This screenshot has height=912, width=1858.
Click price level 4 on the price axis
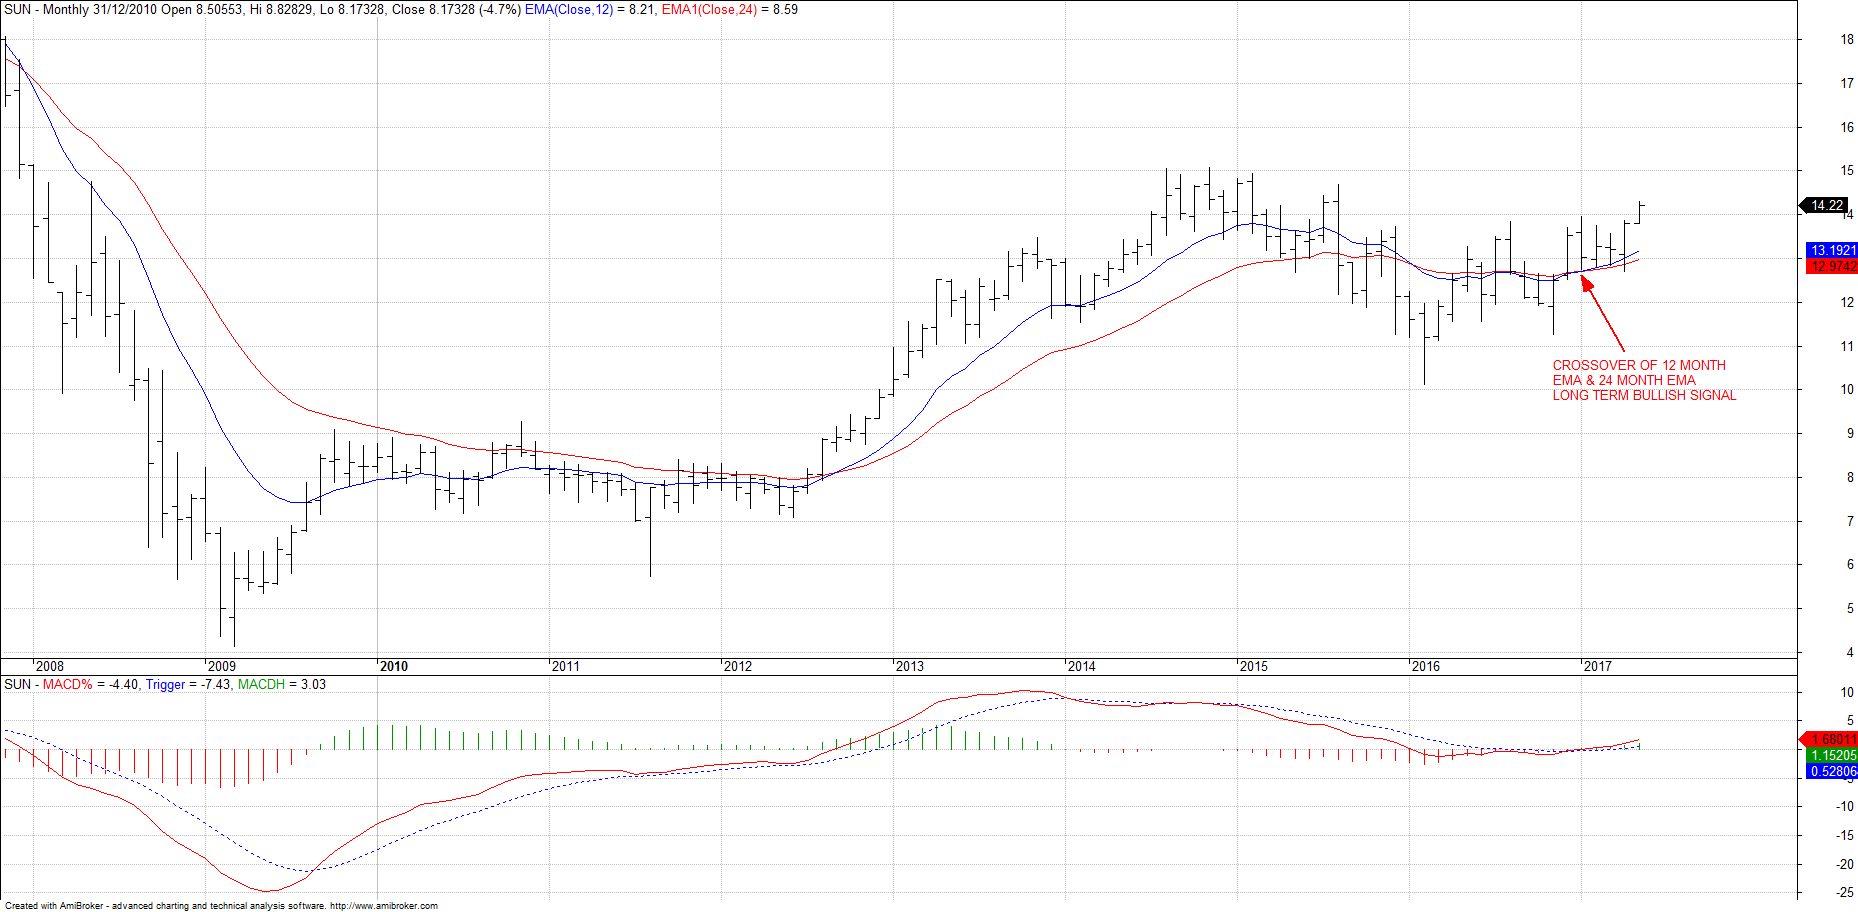coord(1850,652)
